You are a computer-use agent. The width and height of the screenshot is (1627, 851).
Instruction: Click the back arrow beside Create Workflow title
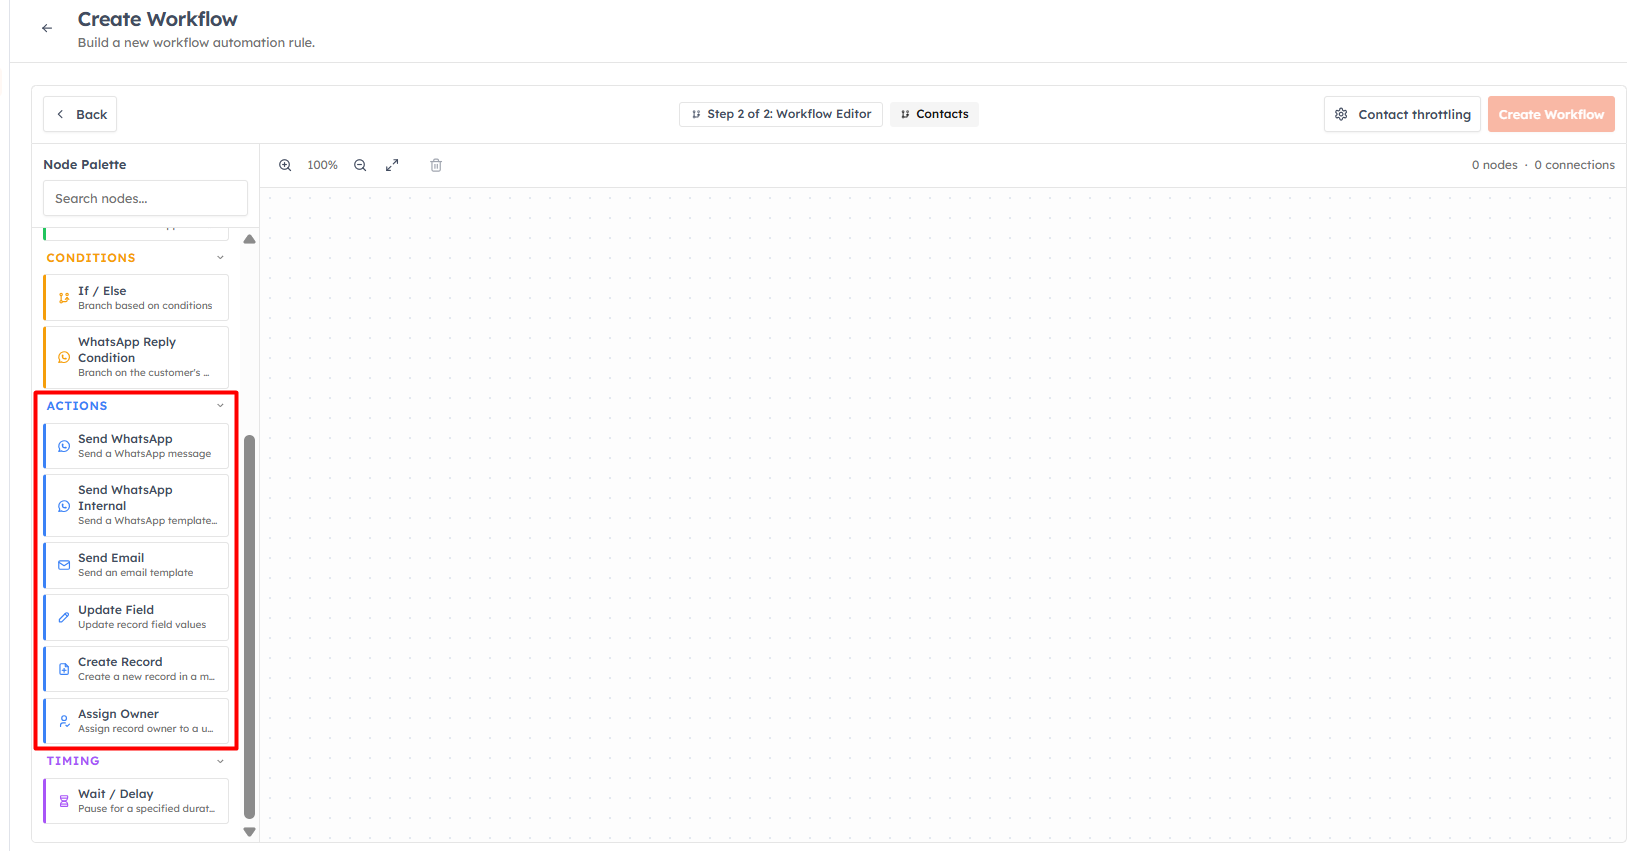47,28
